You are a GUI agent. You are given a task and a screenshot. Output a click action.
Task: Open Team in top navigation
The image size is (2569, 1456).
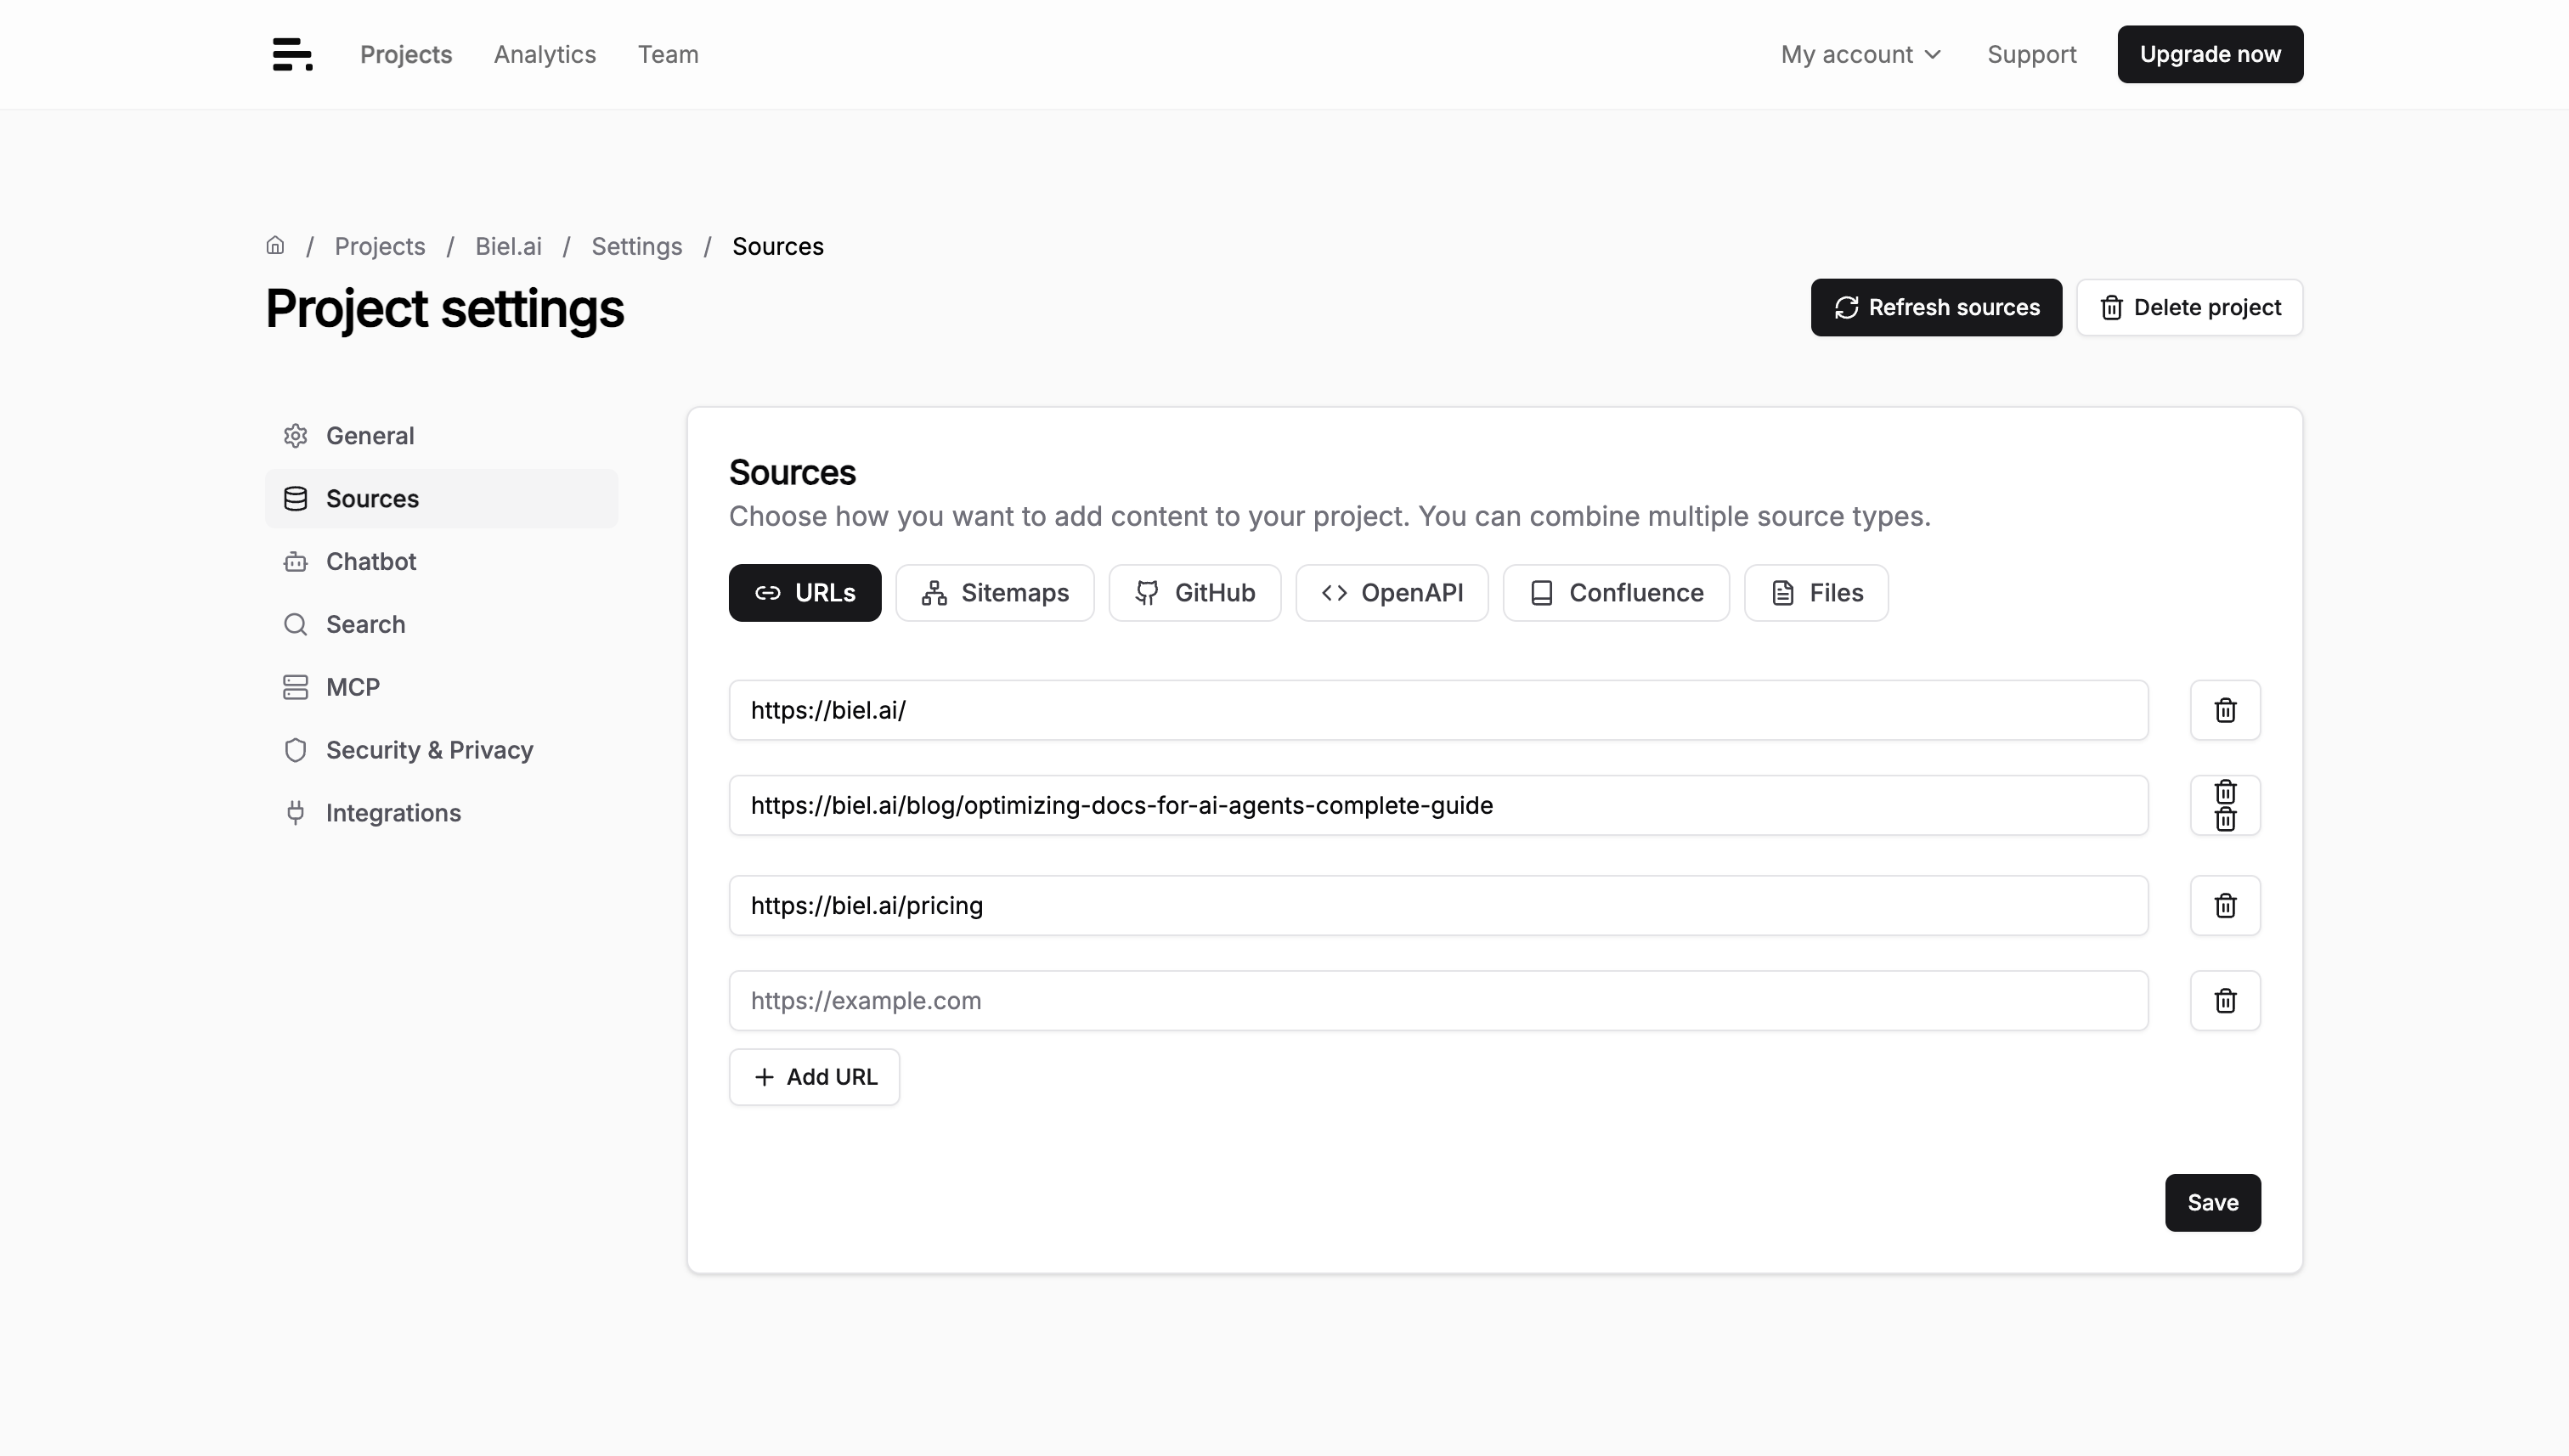[x=668, y=54]
